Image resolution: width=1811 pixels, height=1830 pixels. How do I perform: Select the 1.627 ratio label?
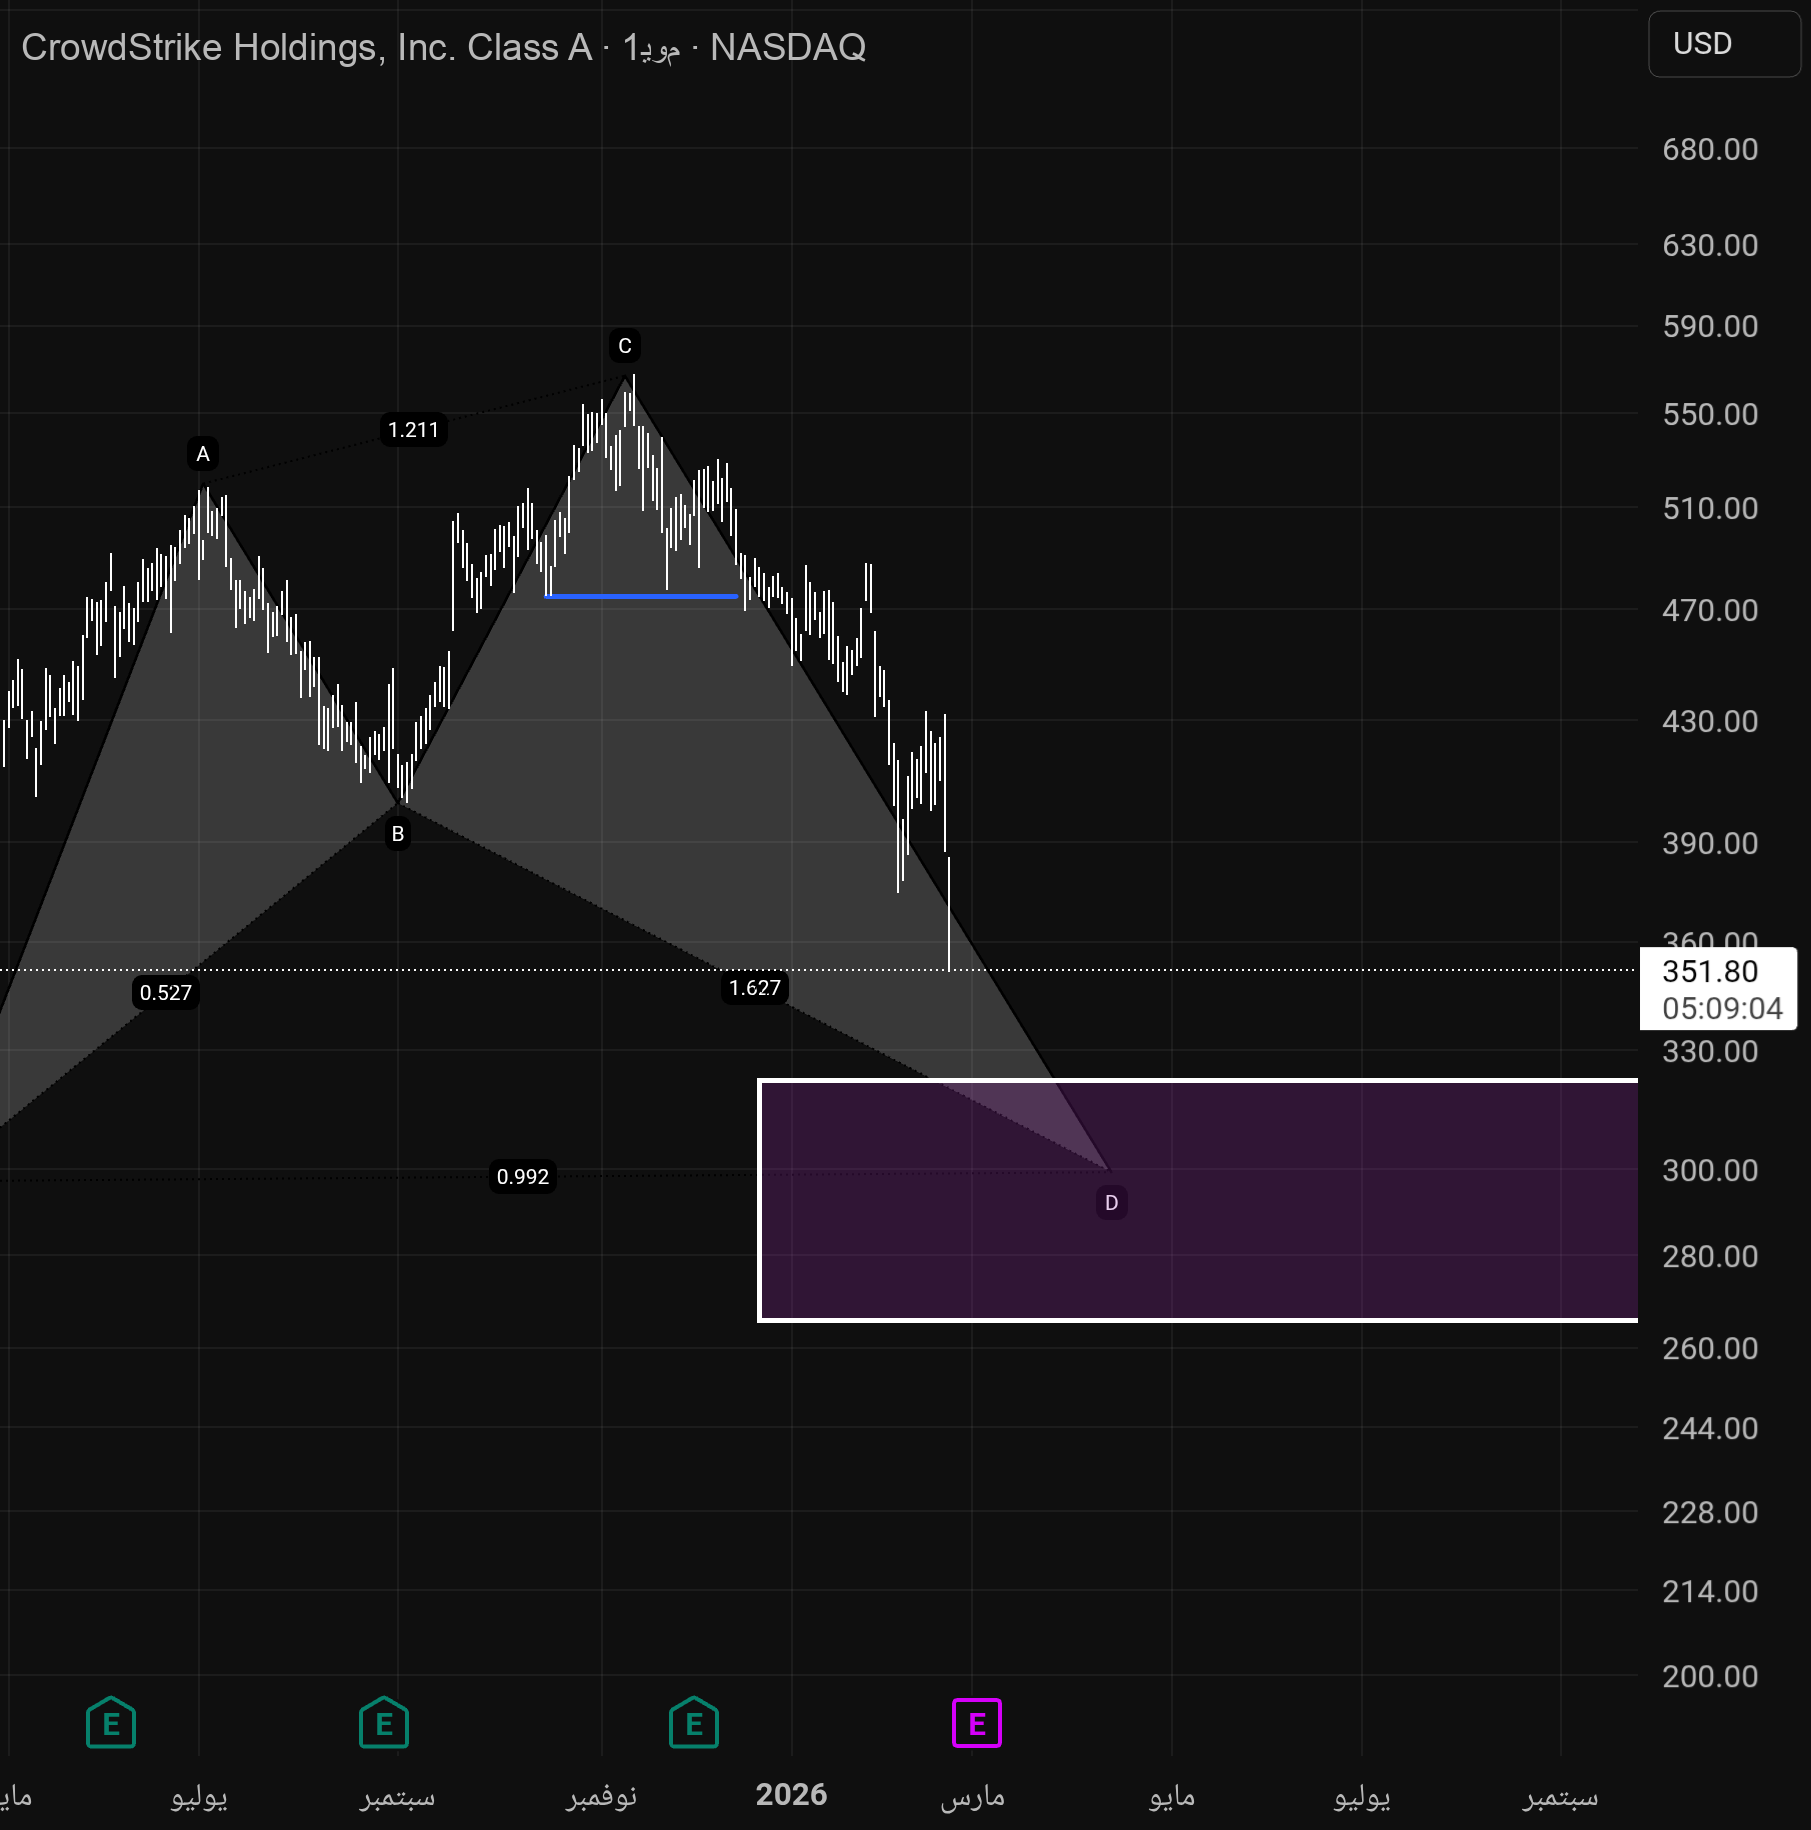pyautogui.click(x=754, y=988)
